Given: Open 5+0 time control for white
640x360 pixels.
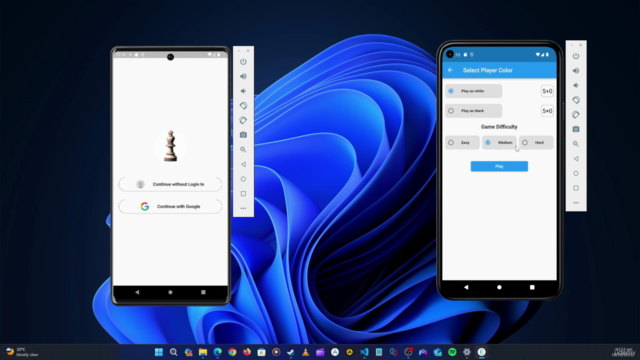Looking at the screenshot, I should [x=547, y=91].
